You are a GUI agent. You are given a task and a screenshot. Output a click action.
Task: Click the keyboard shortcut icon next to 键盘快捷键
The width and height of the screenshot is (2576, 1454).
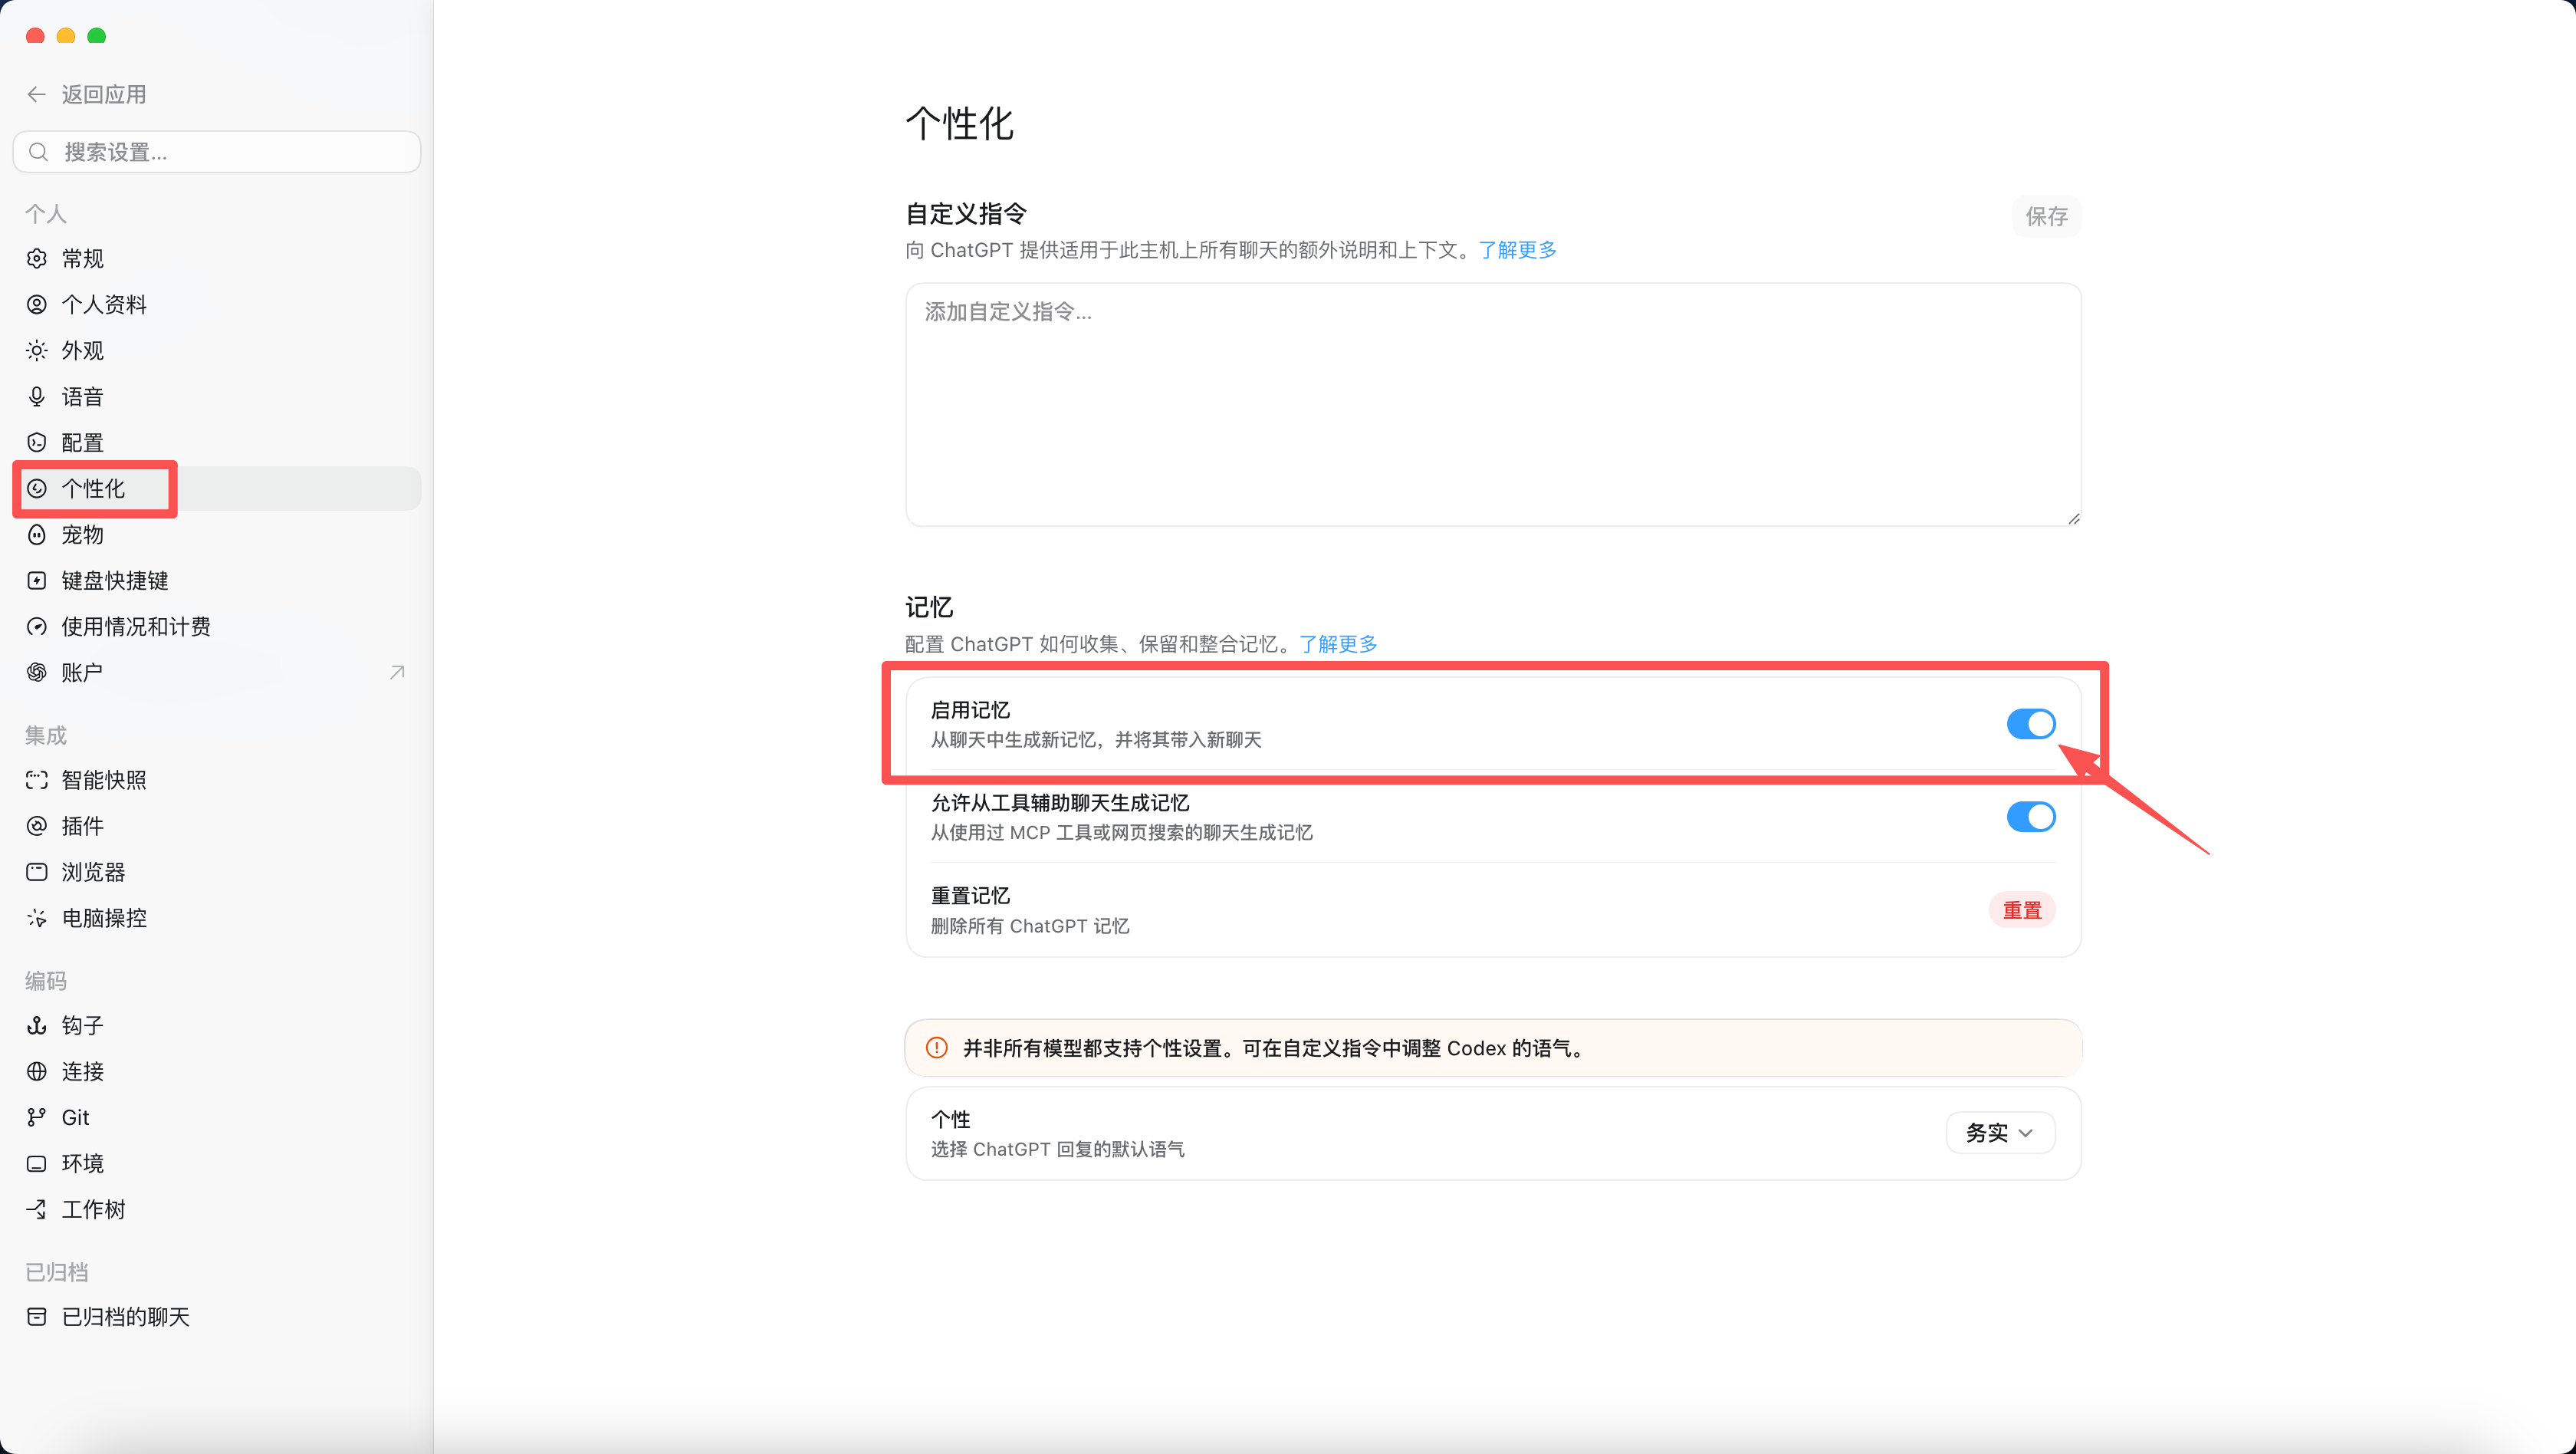(x=37, y=580)
